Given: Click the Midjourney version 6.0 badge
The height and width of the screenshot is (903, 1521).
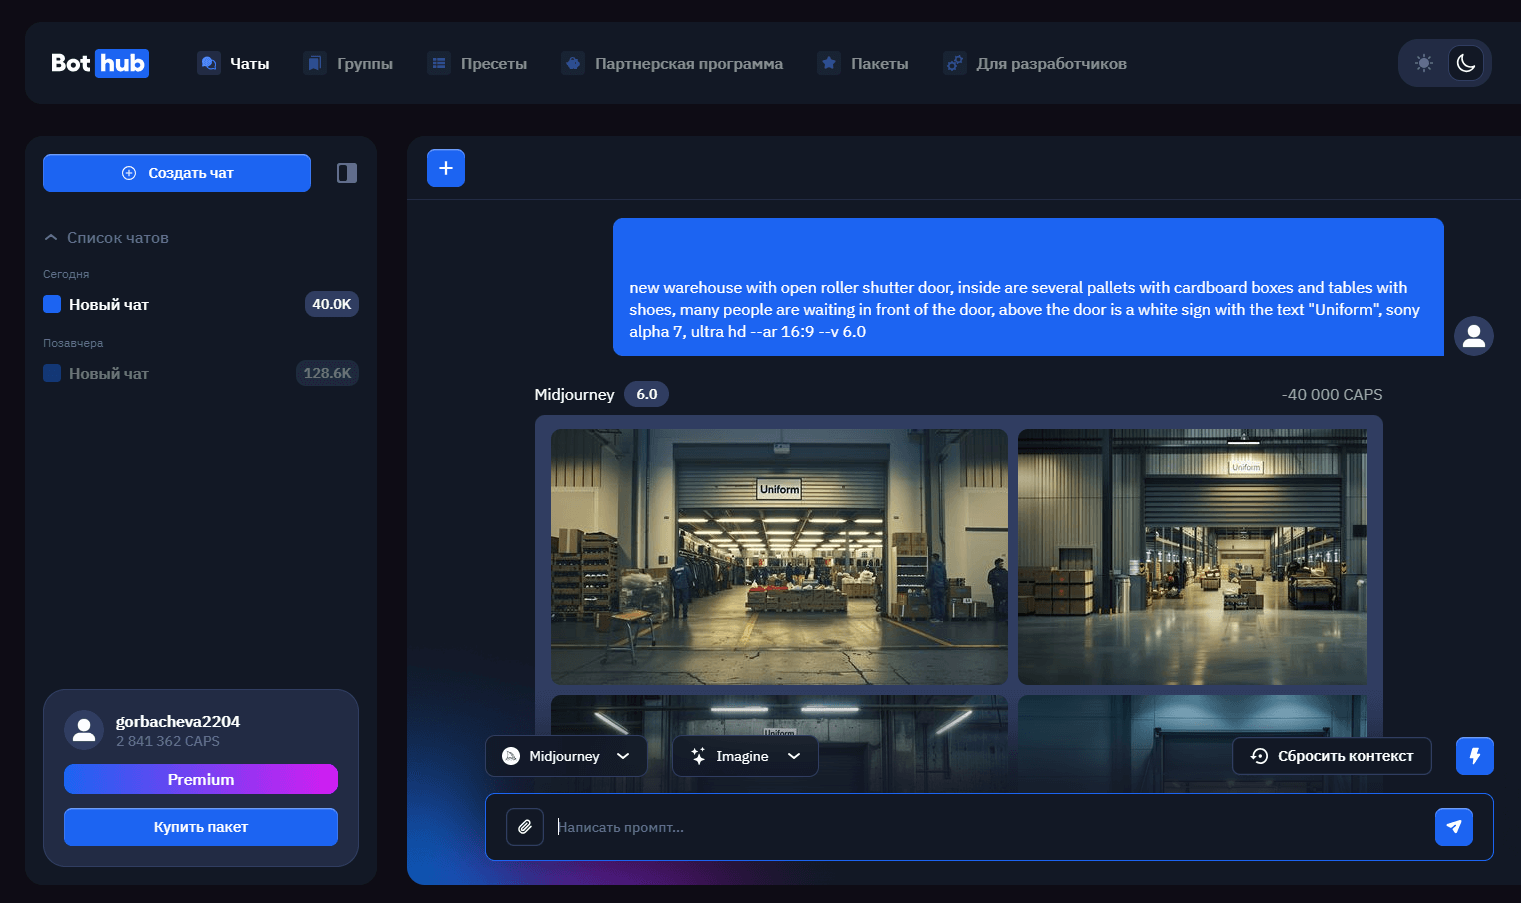Looking at the screenshot, I should [646, 394].
